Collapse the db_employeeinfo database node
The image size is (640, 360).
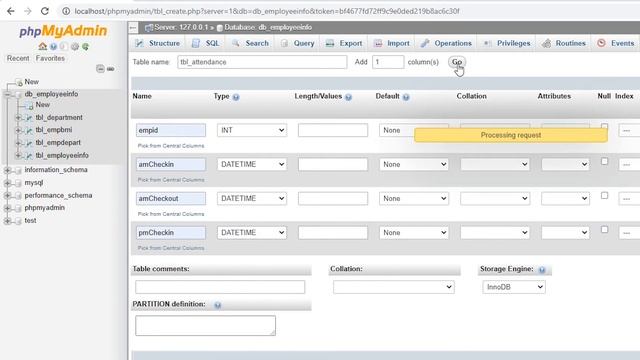(7, 95)
